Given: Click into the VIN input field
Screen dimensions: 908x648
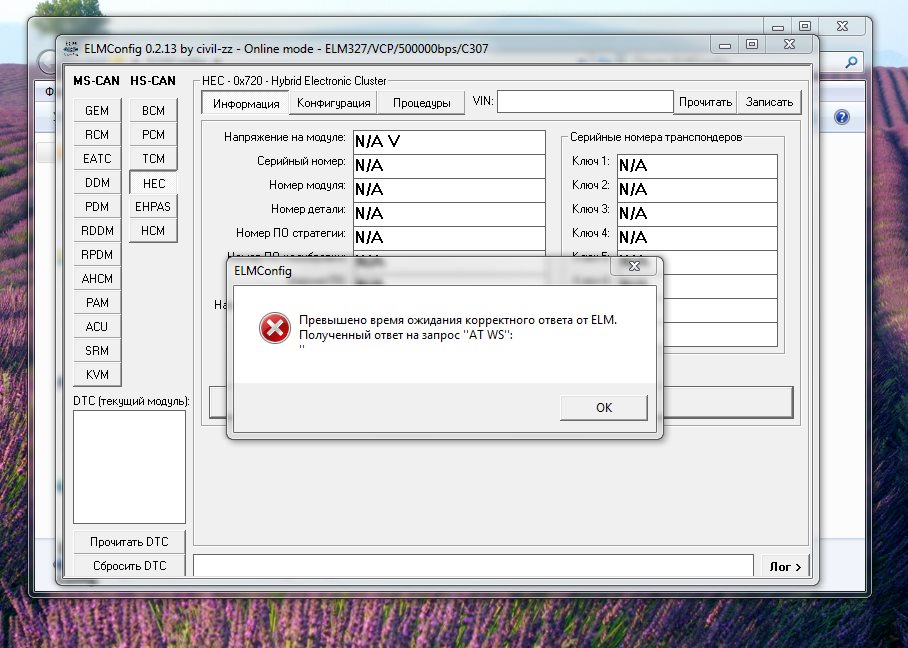Looking at the screenshot, I should (x=585, y=101).
